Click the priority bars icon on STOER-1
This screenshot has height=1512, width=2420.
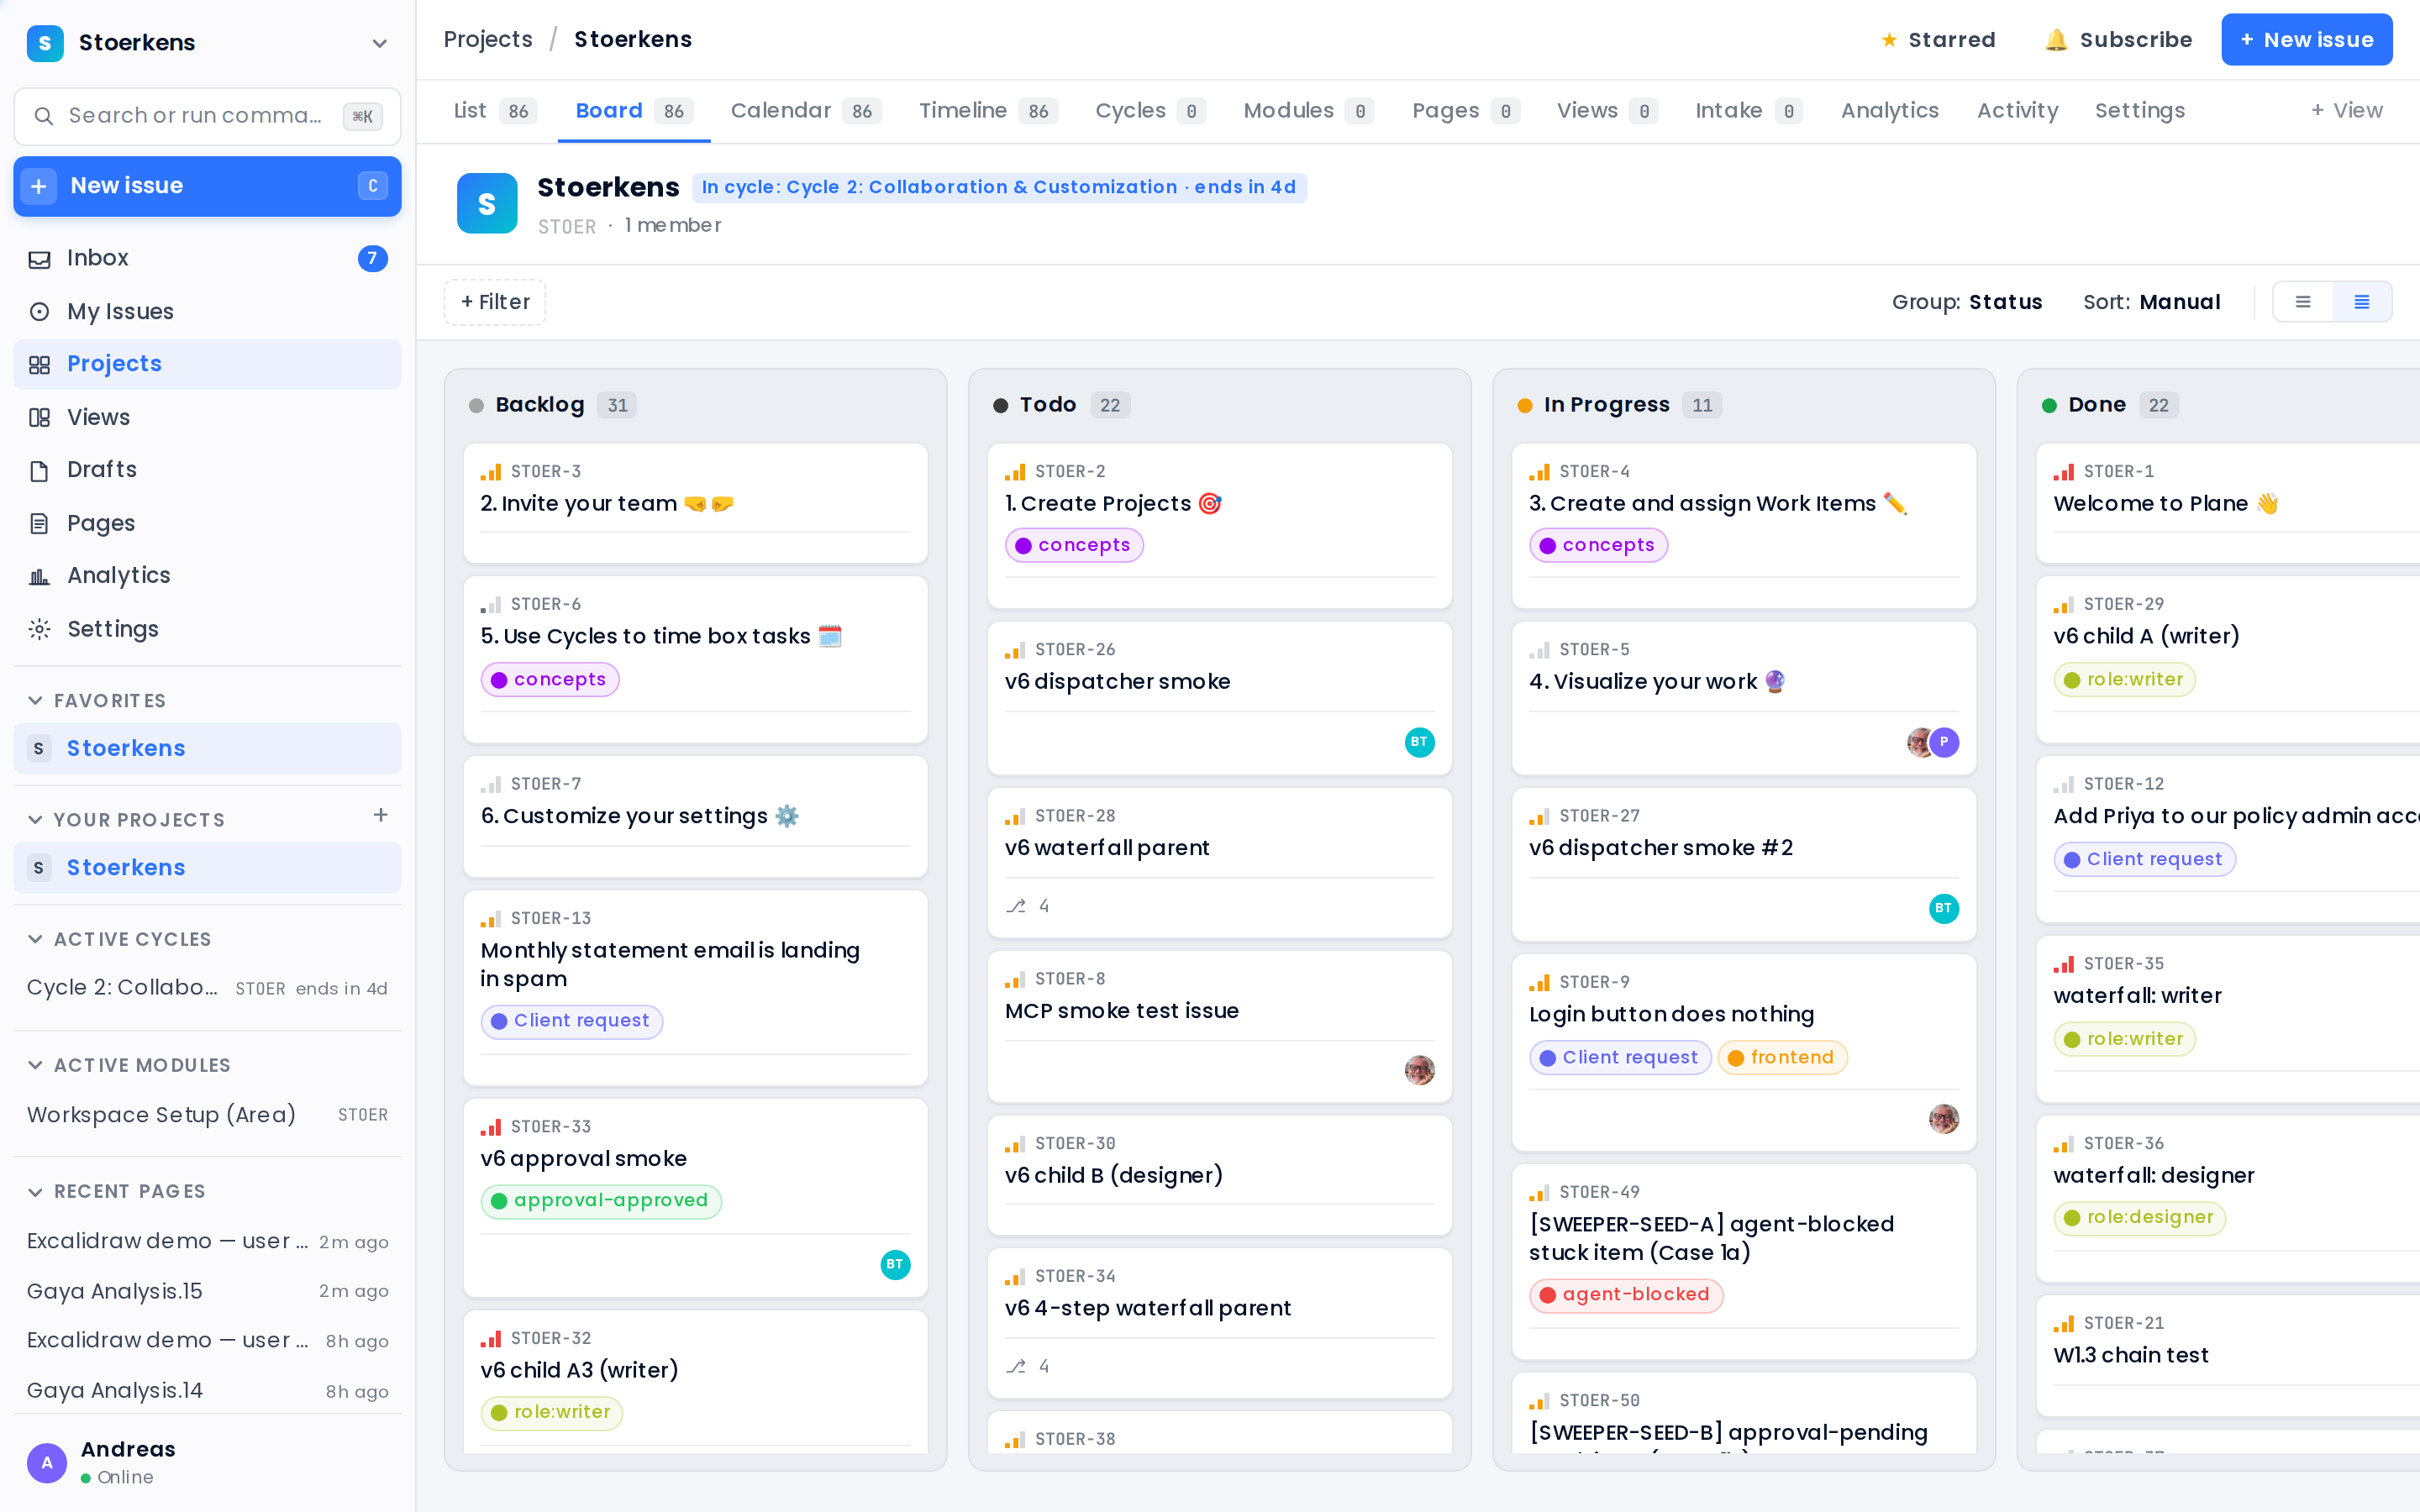pyautogui.click(x=2063, y=472)
